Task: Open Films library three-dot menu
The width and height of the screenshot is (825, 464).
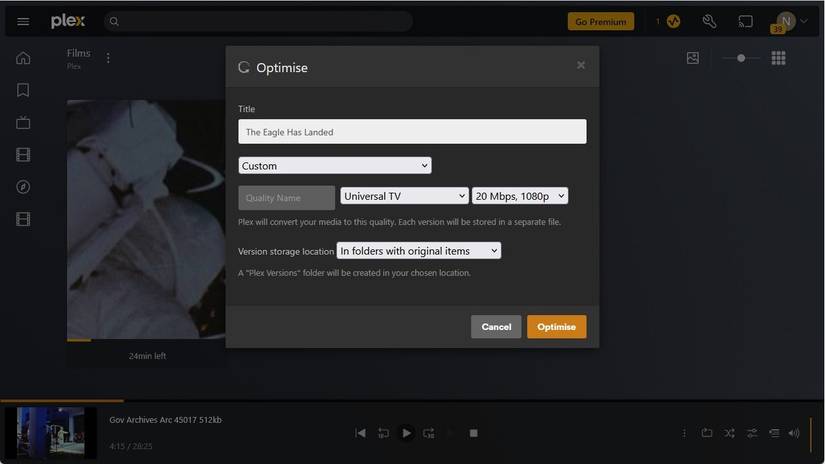Action: tap(108, 58)
